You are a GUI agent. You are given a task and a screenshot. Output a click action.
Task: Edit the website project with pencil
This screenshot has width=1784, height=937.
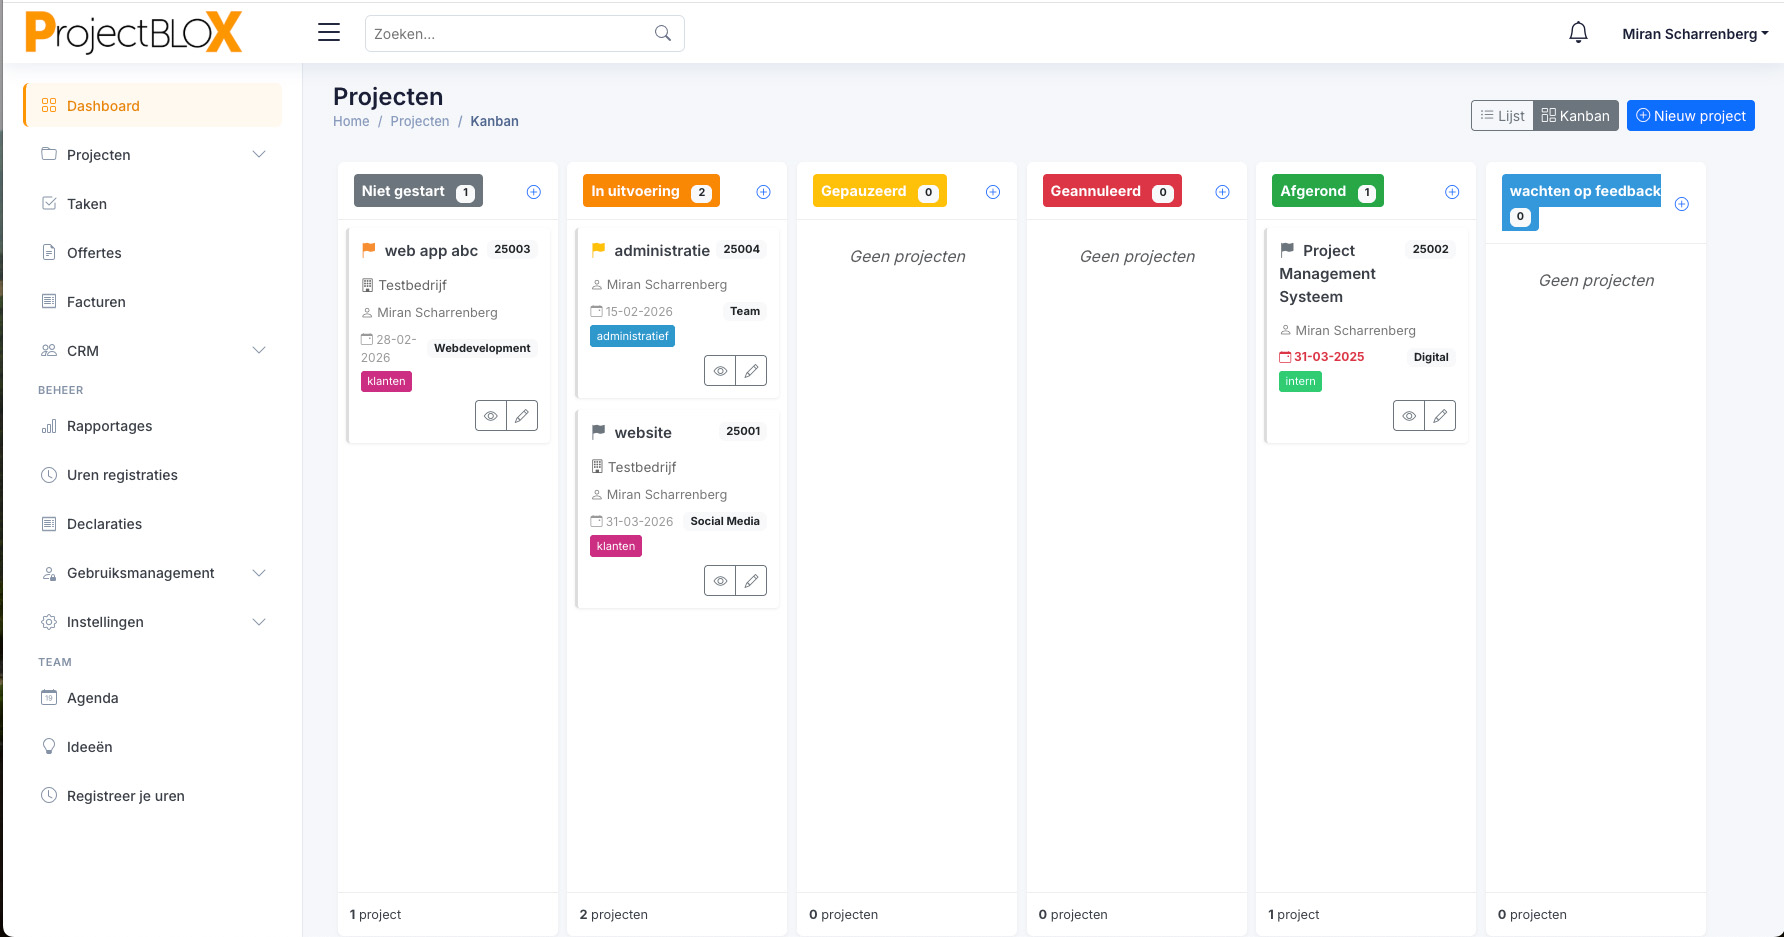751,581
